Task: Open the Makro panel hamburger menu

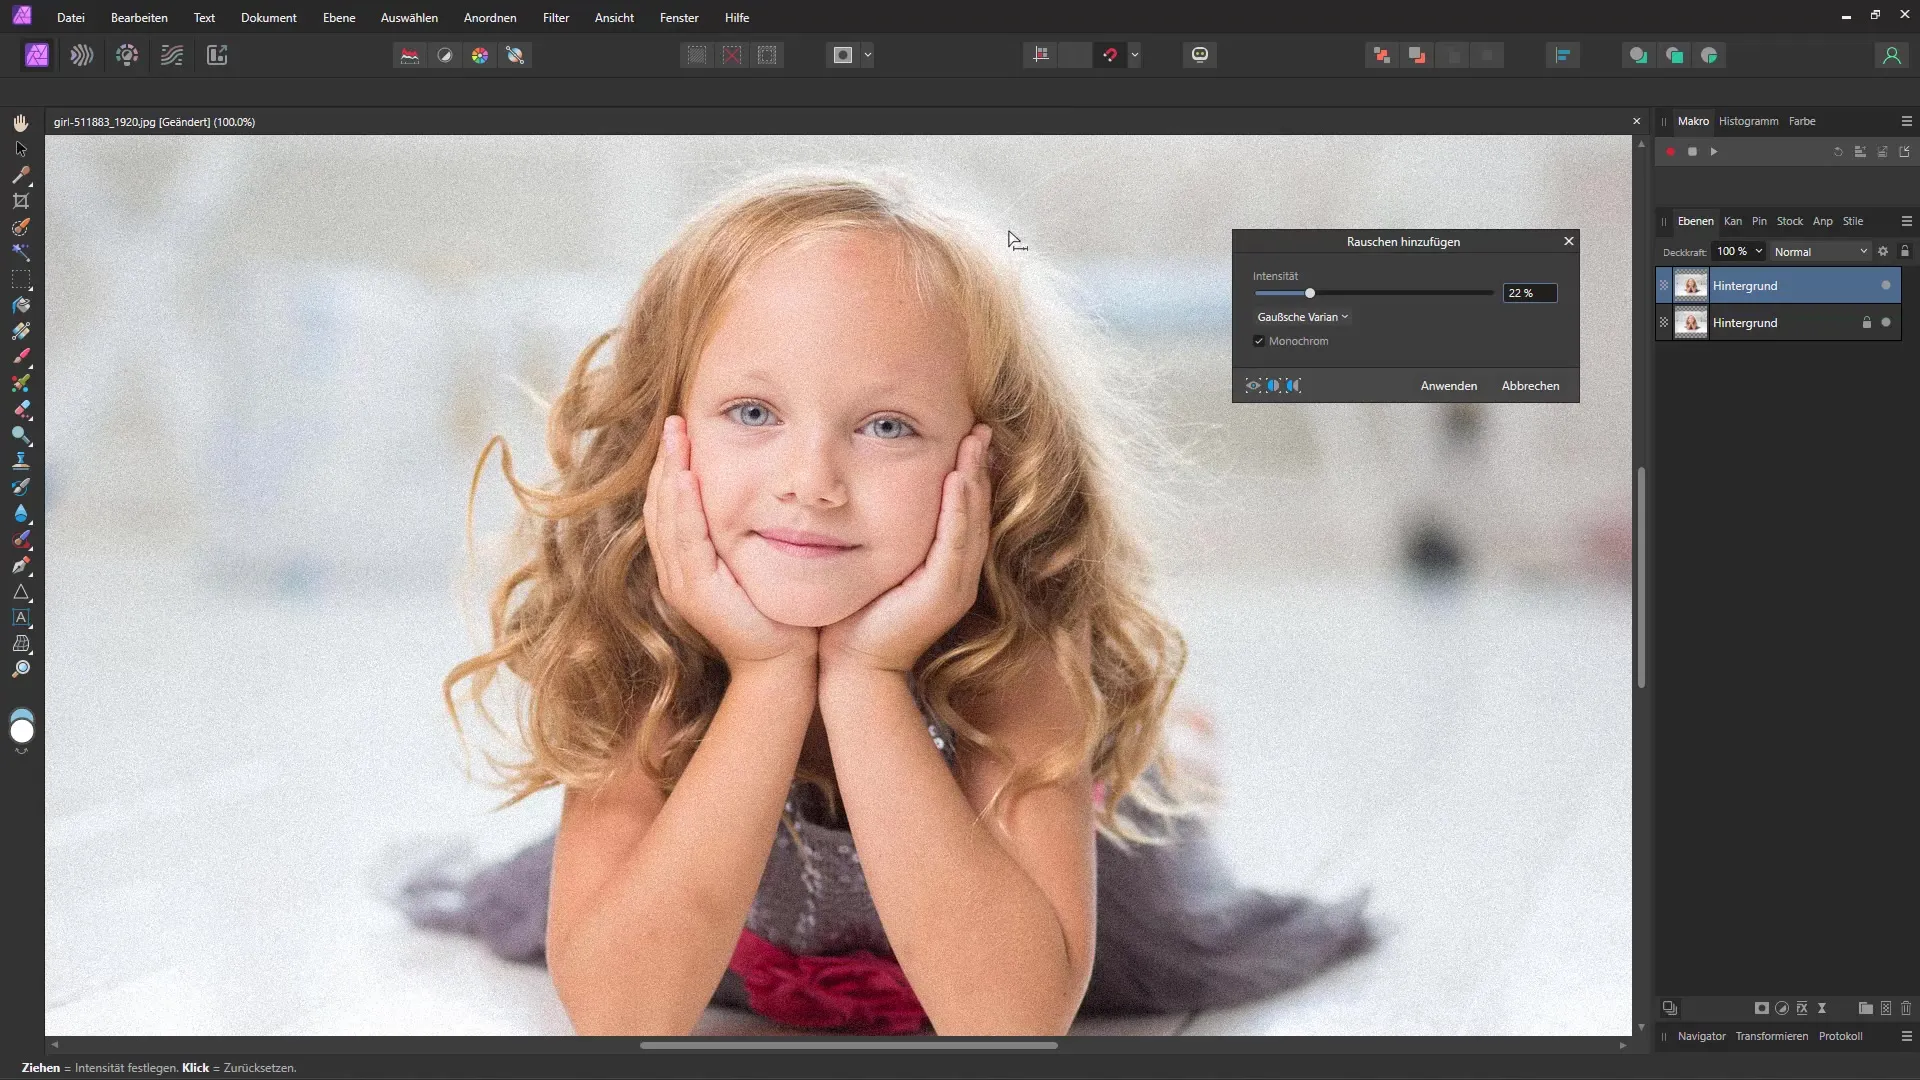Action: tap(1906, 121)
